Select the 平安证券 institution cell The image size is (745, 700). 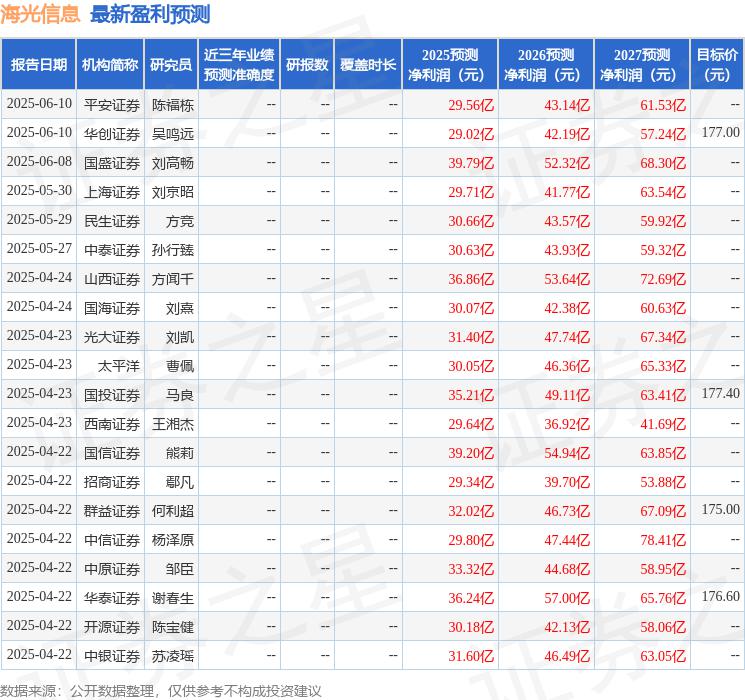112,105
